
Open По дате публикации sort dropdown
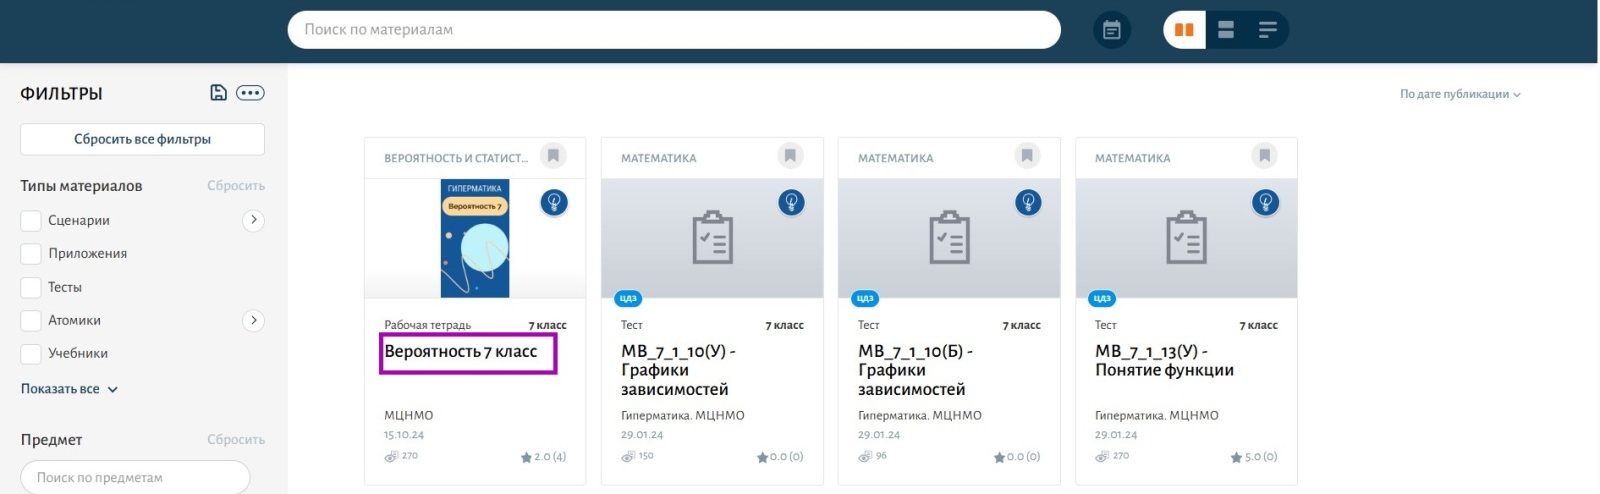[x=1460, y=94]
